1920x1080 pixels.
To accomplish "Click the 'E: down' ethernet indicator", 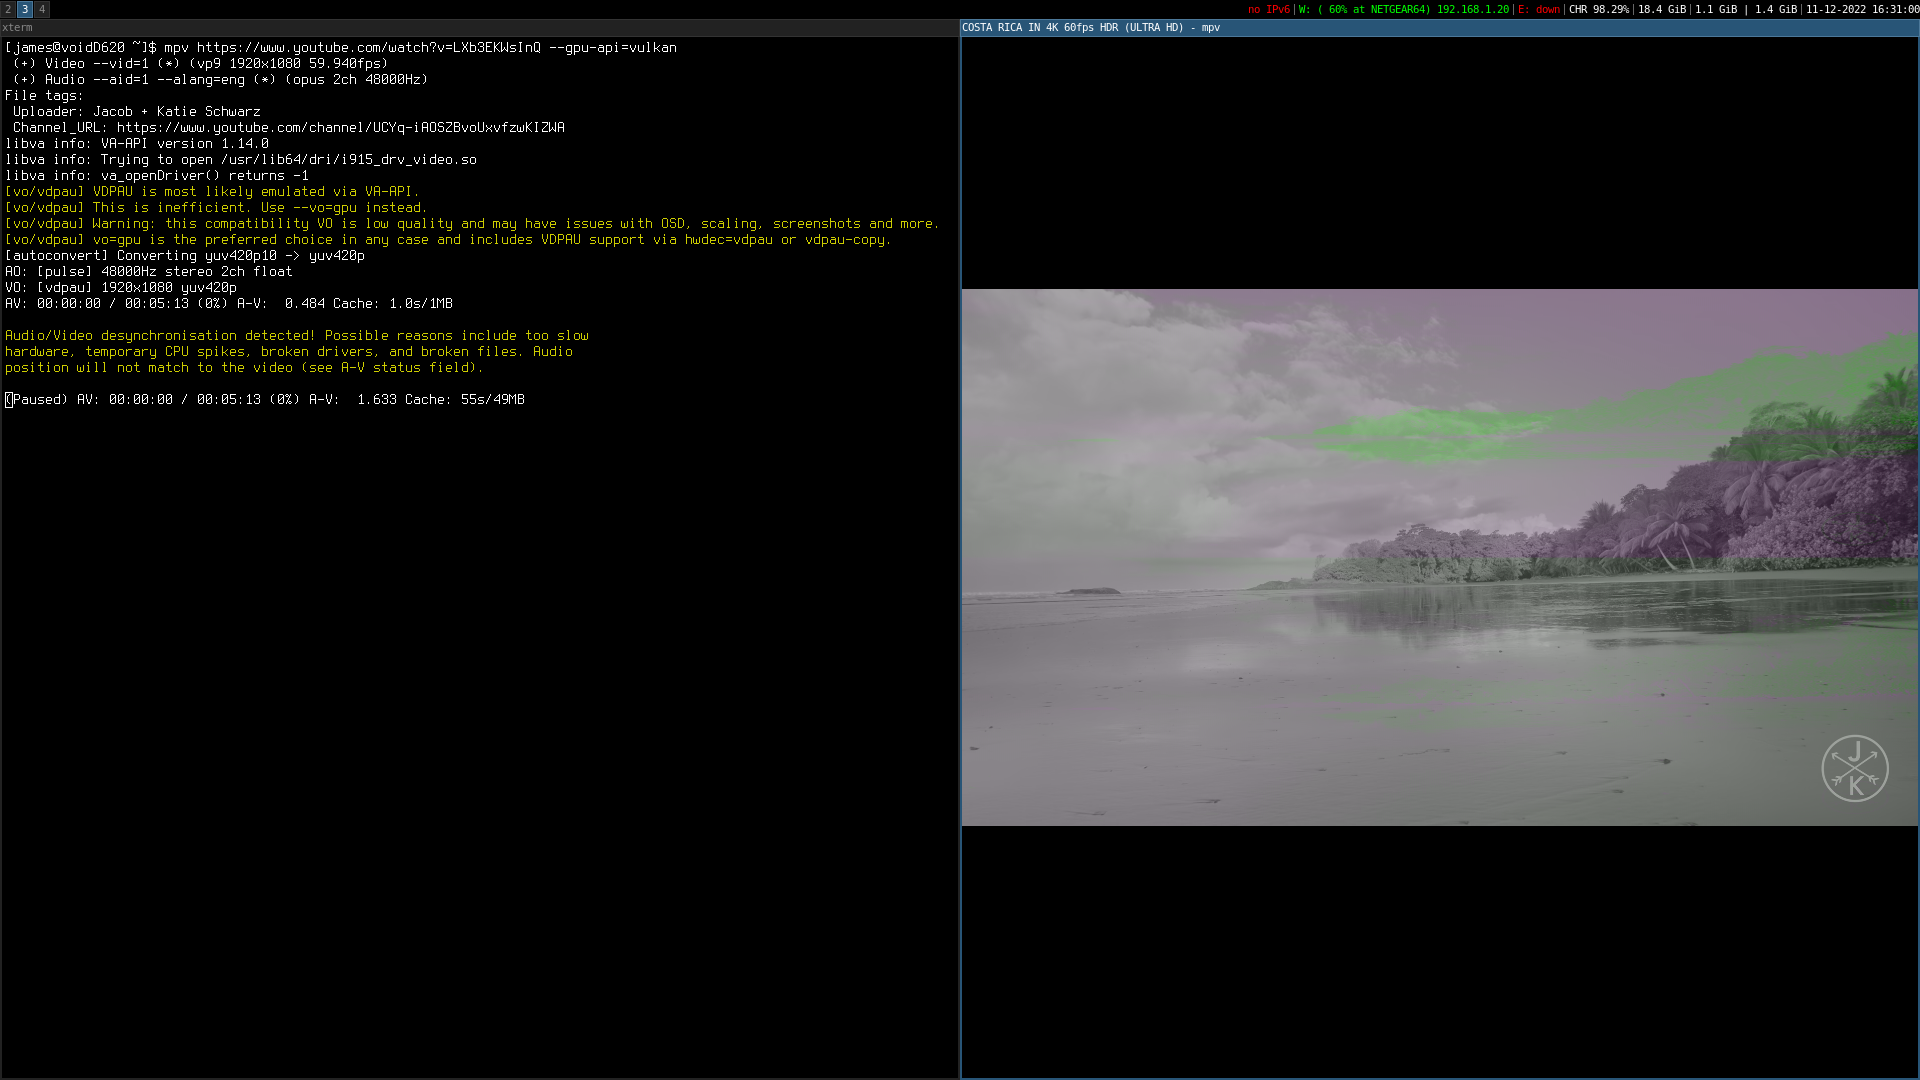I will click(1538, 9).
